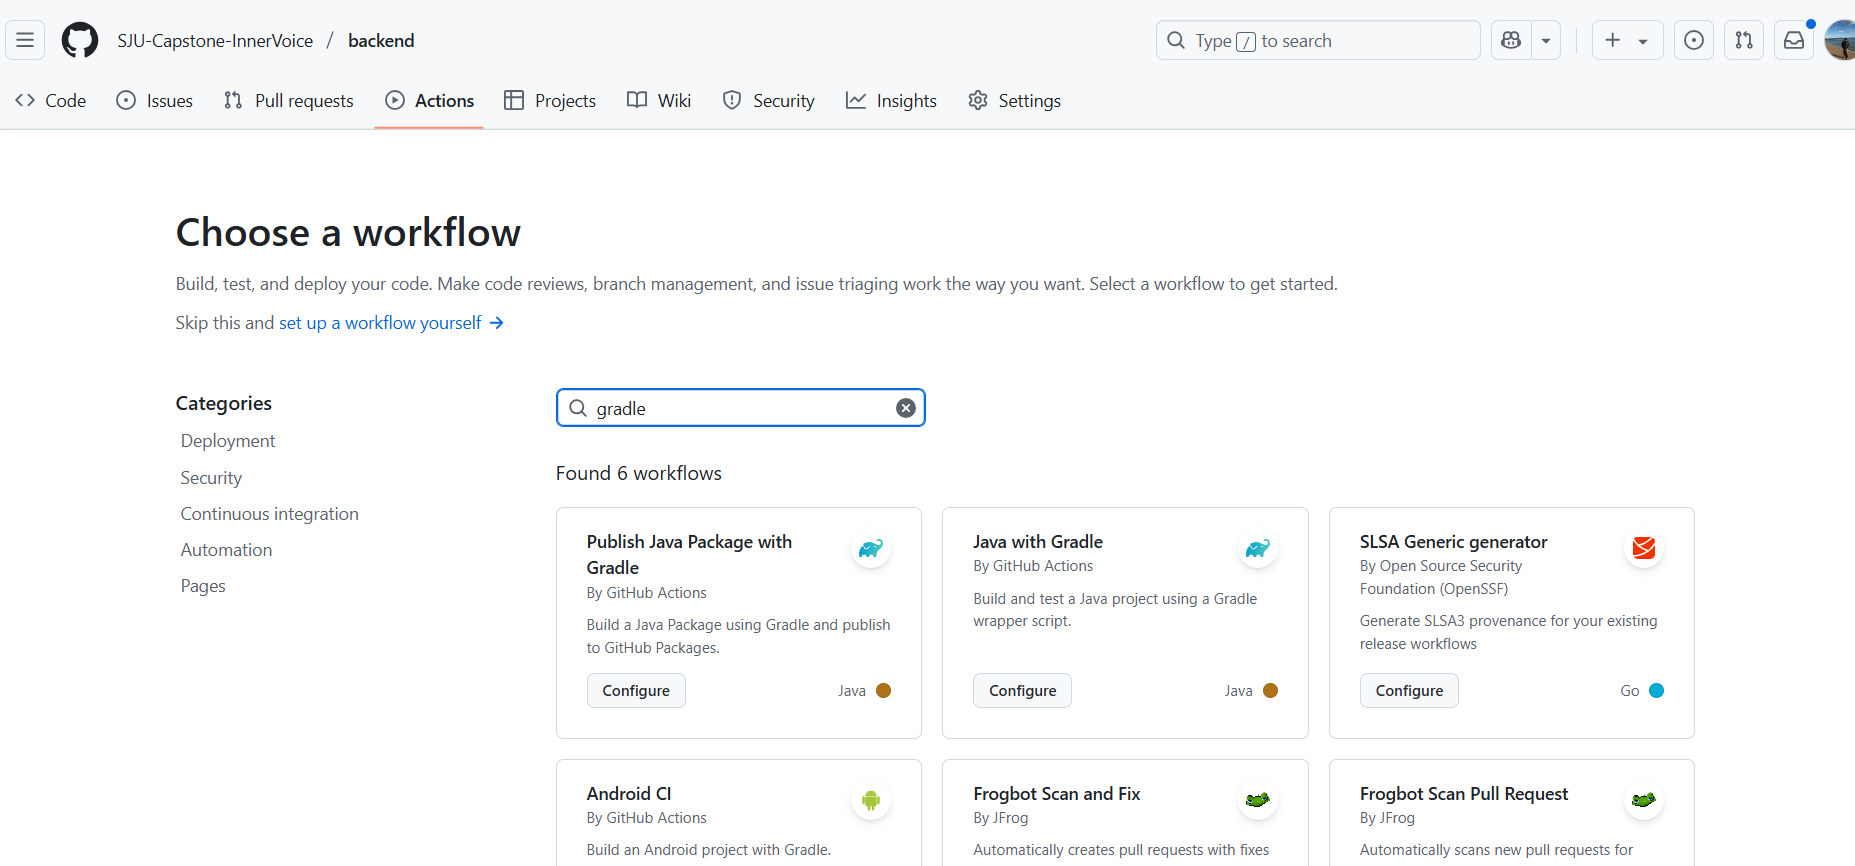
Task: Click Java color dot on Java with Gradle card
Action: pyautogui.click(x=1270, y=691)
